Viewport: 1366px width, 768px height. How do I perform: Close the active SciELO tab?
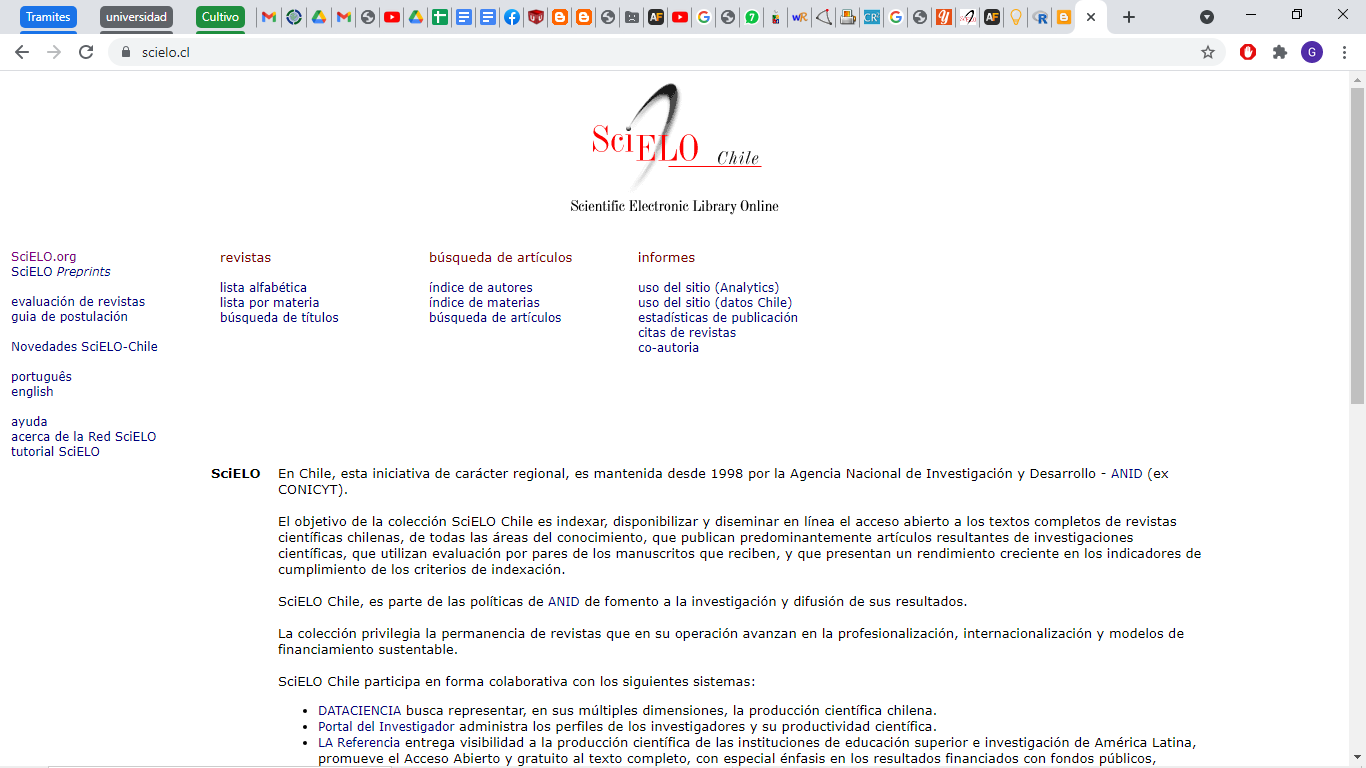pos(1091,17)
